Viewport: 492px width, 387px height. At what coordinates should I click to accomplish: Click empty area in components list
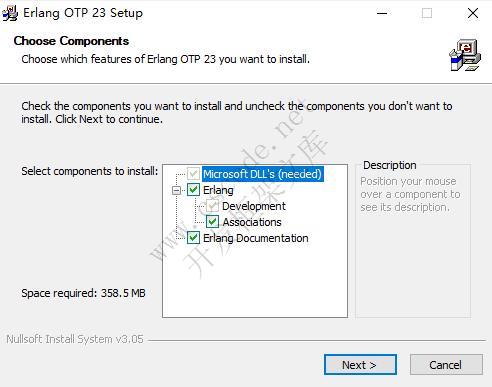(x=255, y=282)
